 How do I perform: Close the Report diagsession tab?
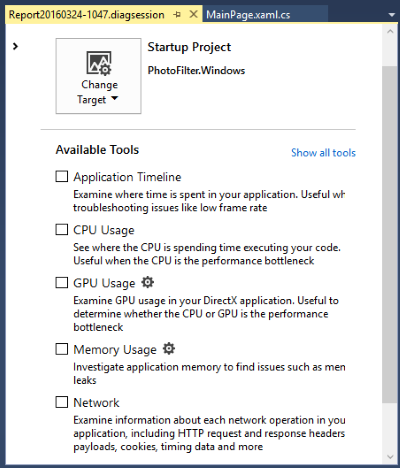(x=193, y=14)
